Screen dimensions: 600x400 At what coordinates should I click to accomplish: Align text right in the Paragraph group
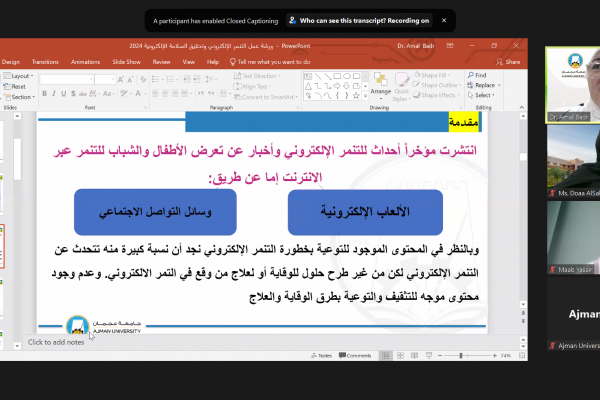coord(175,93)
